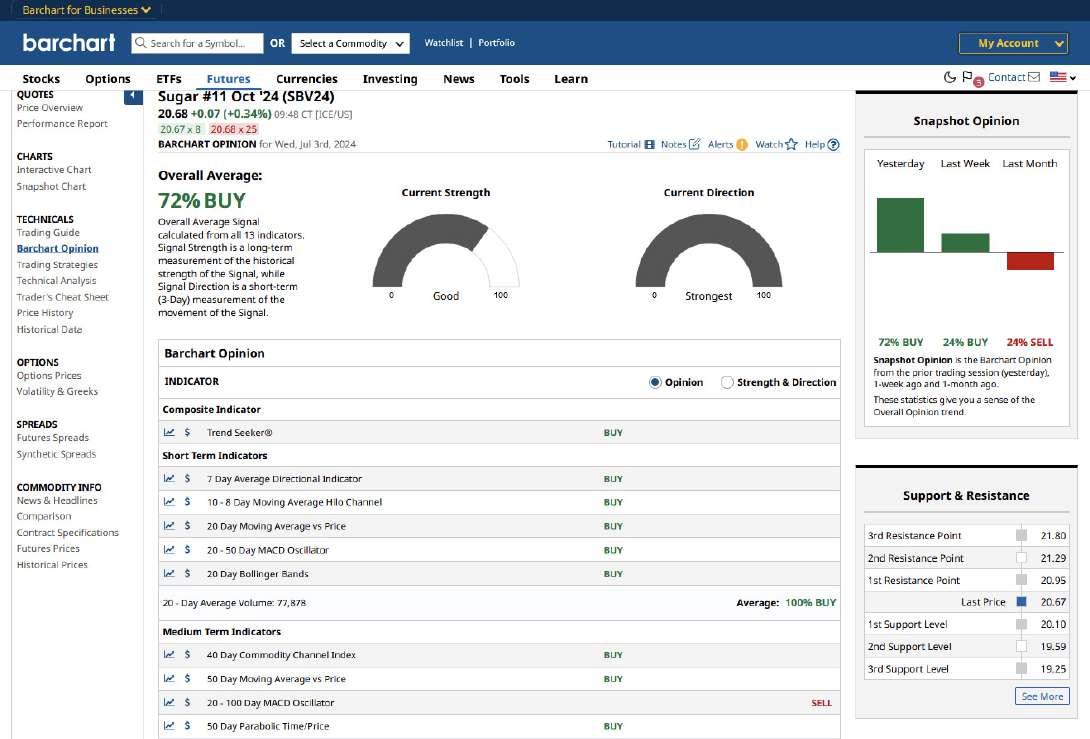Open chart icon for 20 Day Bollinger Bands

tap(169, 574)
